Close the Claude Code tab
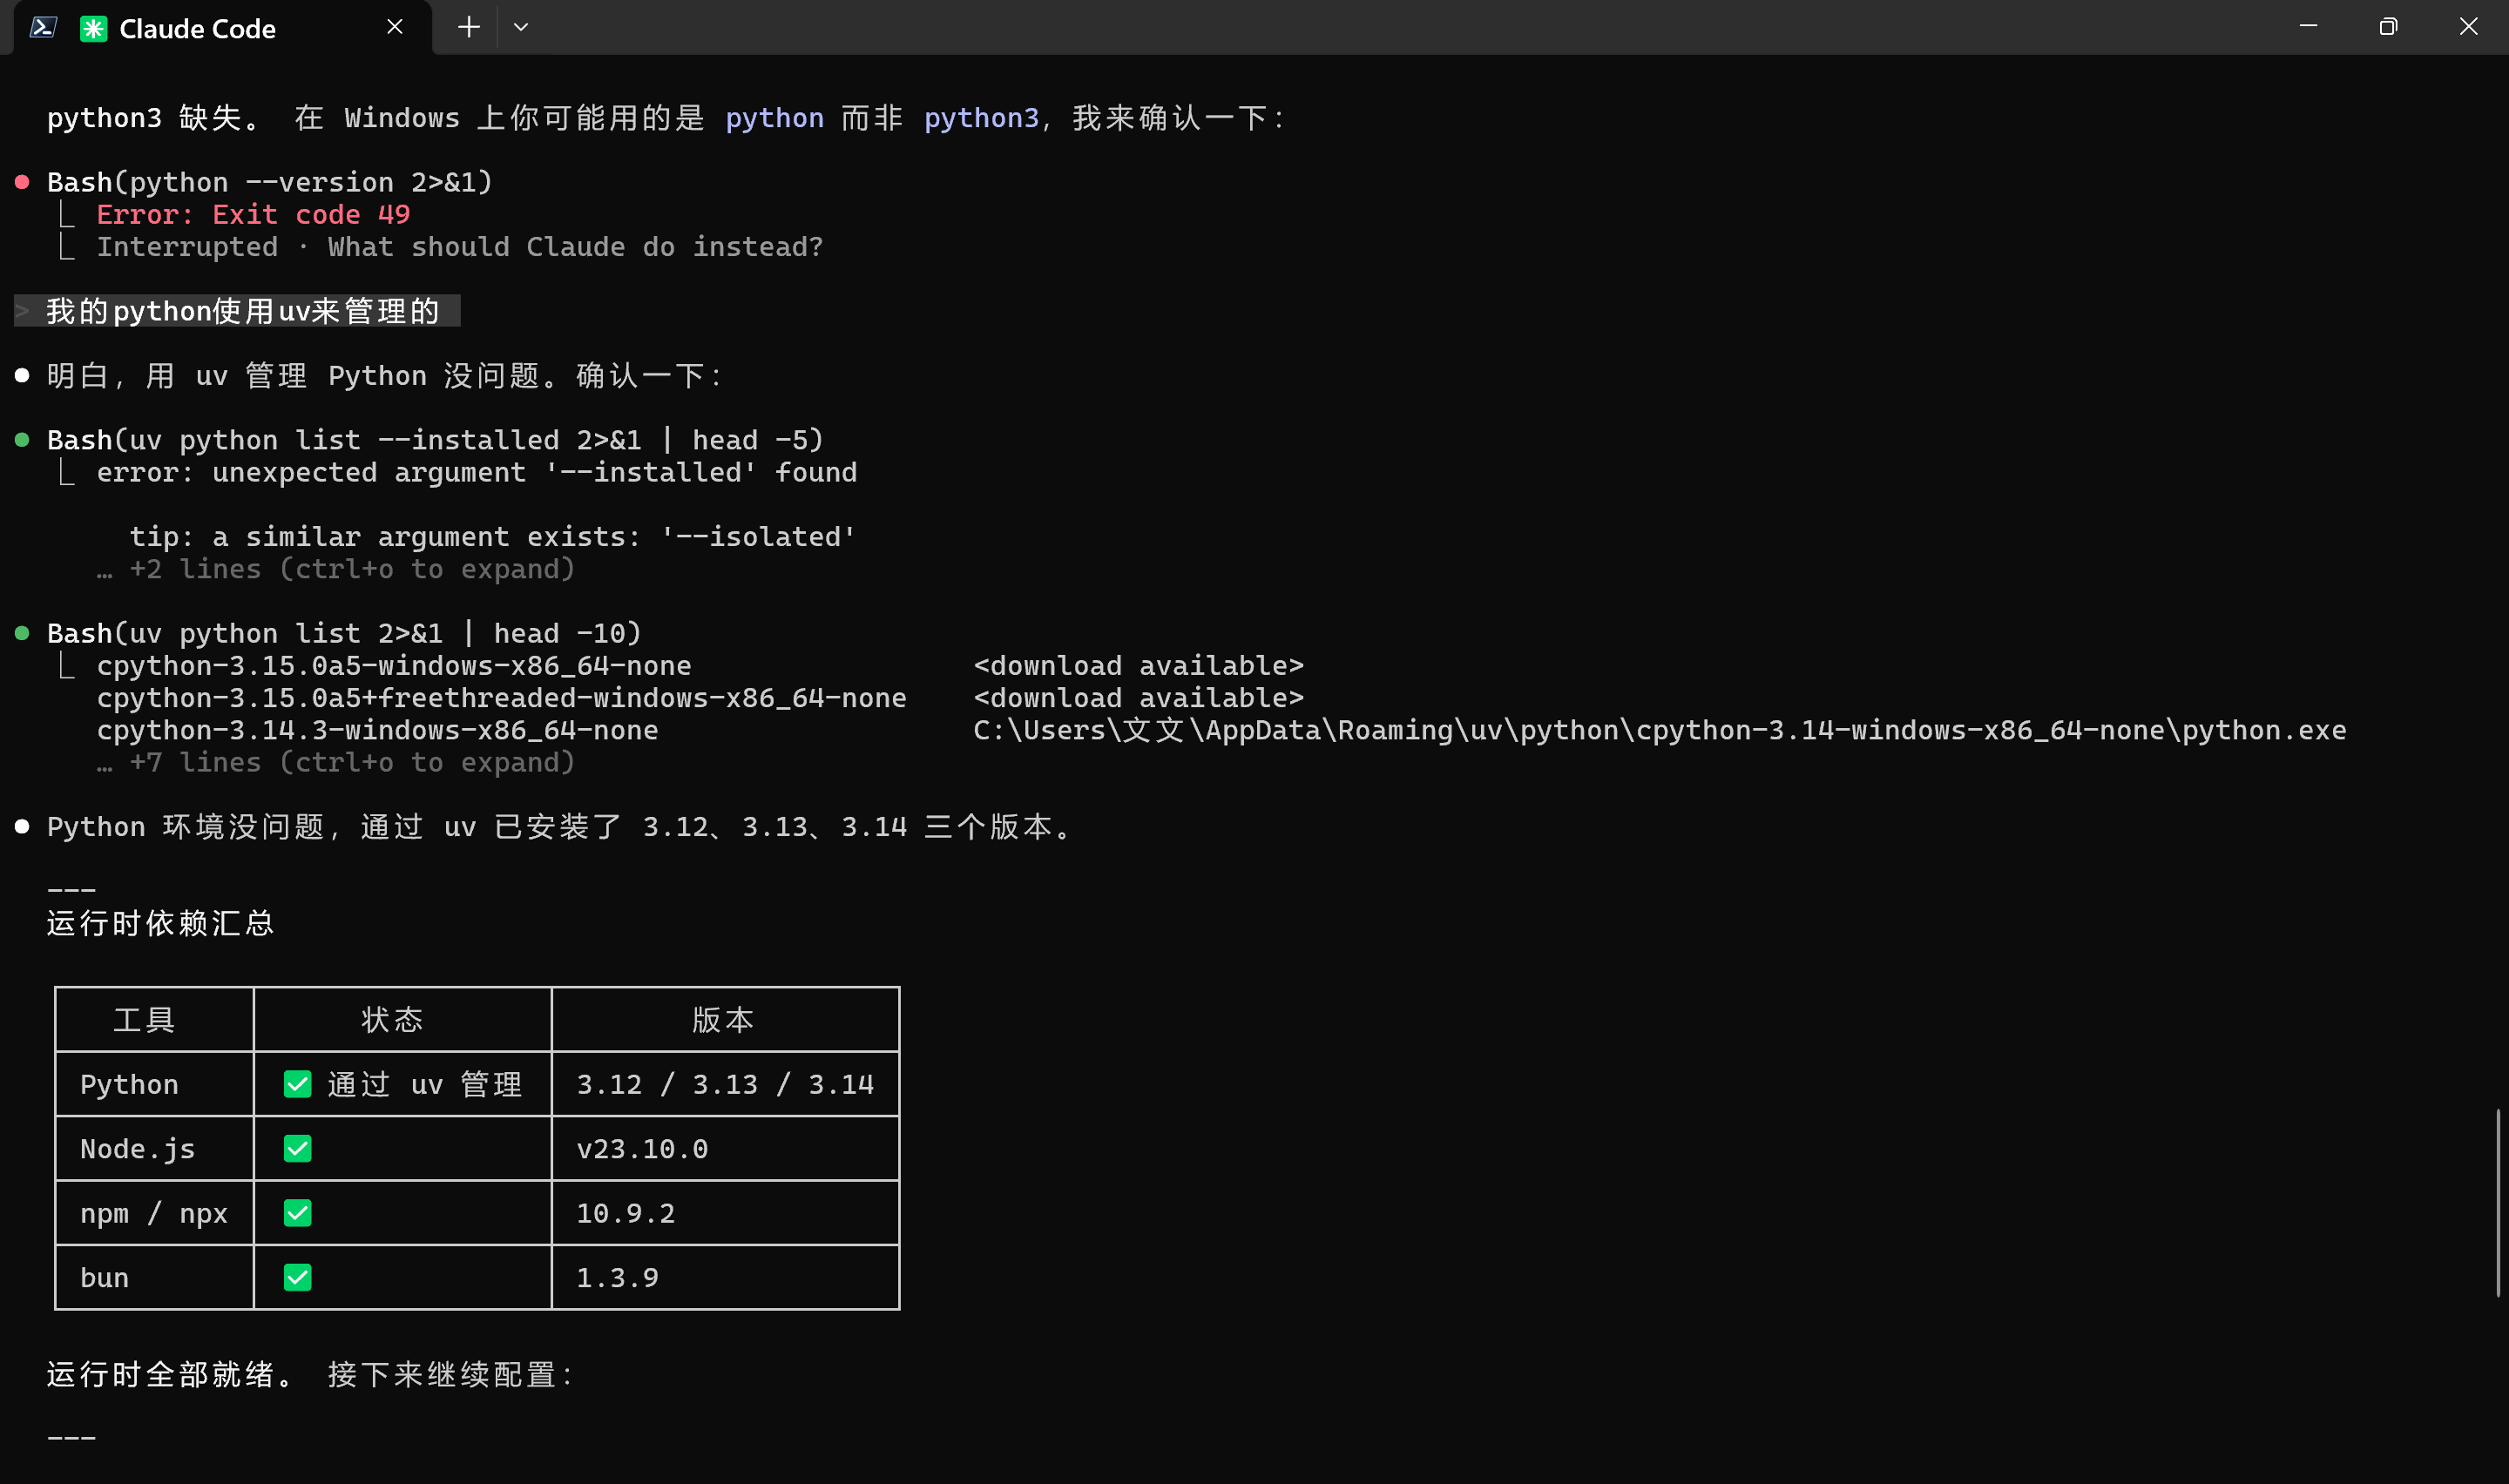This screenshot has height=1484, width=2509. [395, 27]
